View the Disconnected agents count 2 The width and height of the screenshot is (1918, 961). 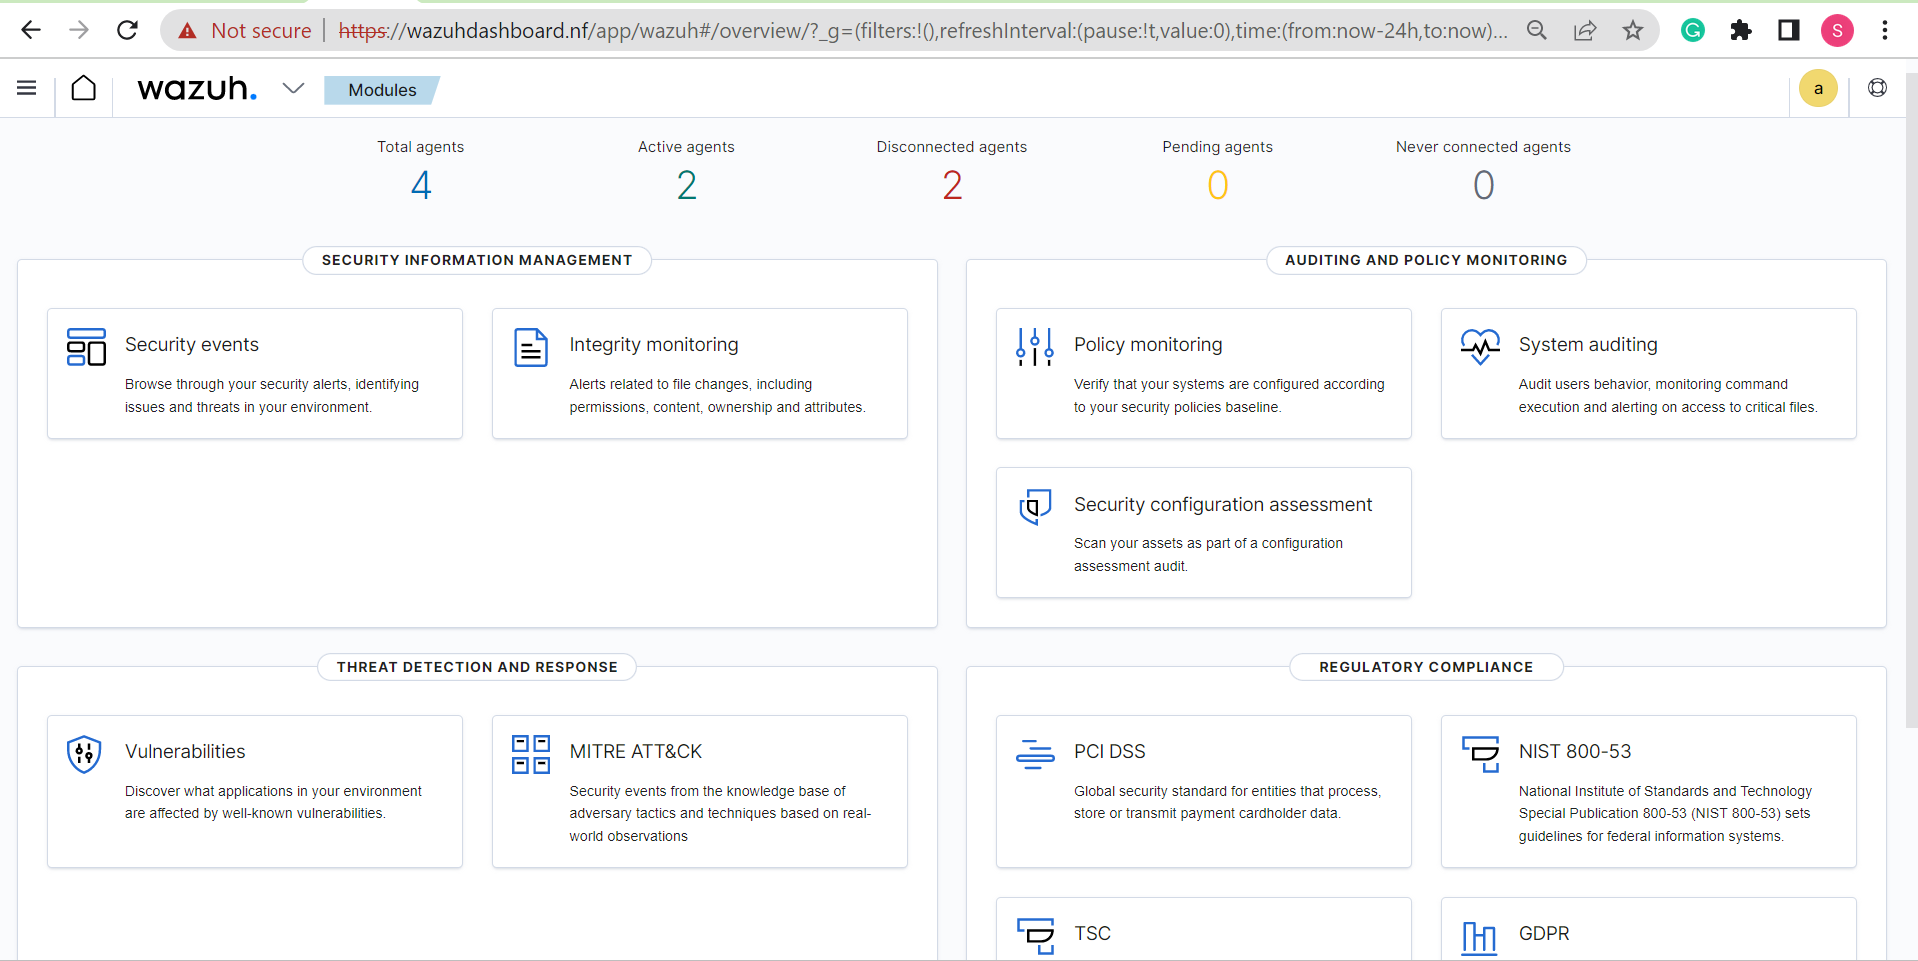952,185
